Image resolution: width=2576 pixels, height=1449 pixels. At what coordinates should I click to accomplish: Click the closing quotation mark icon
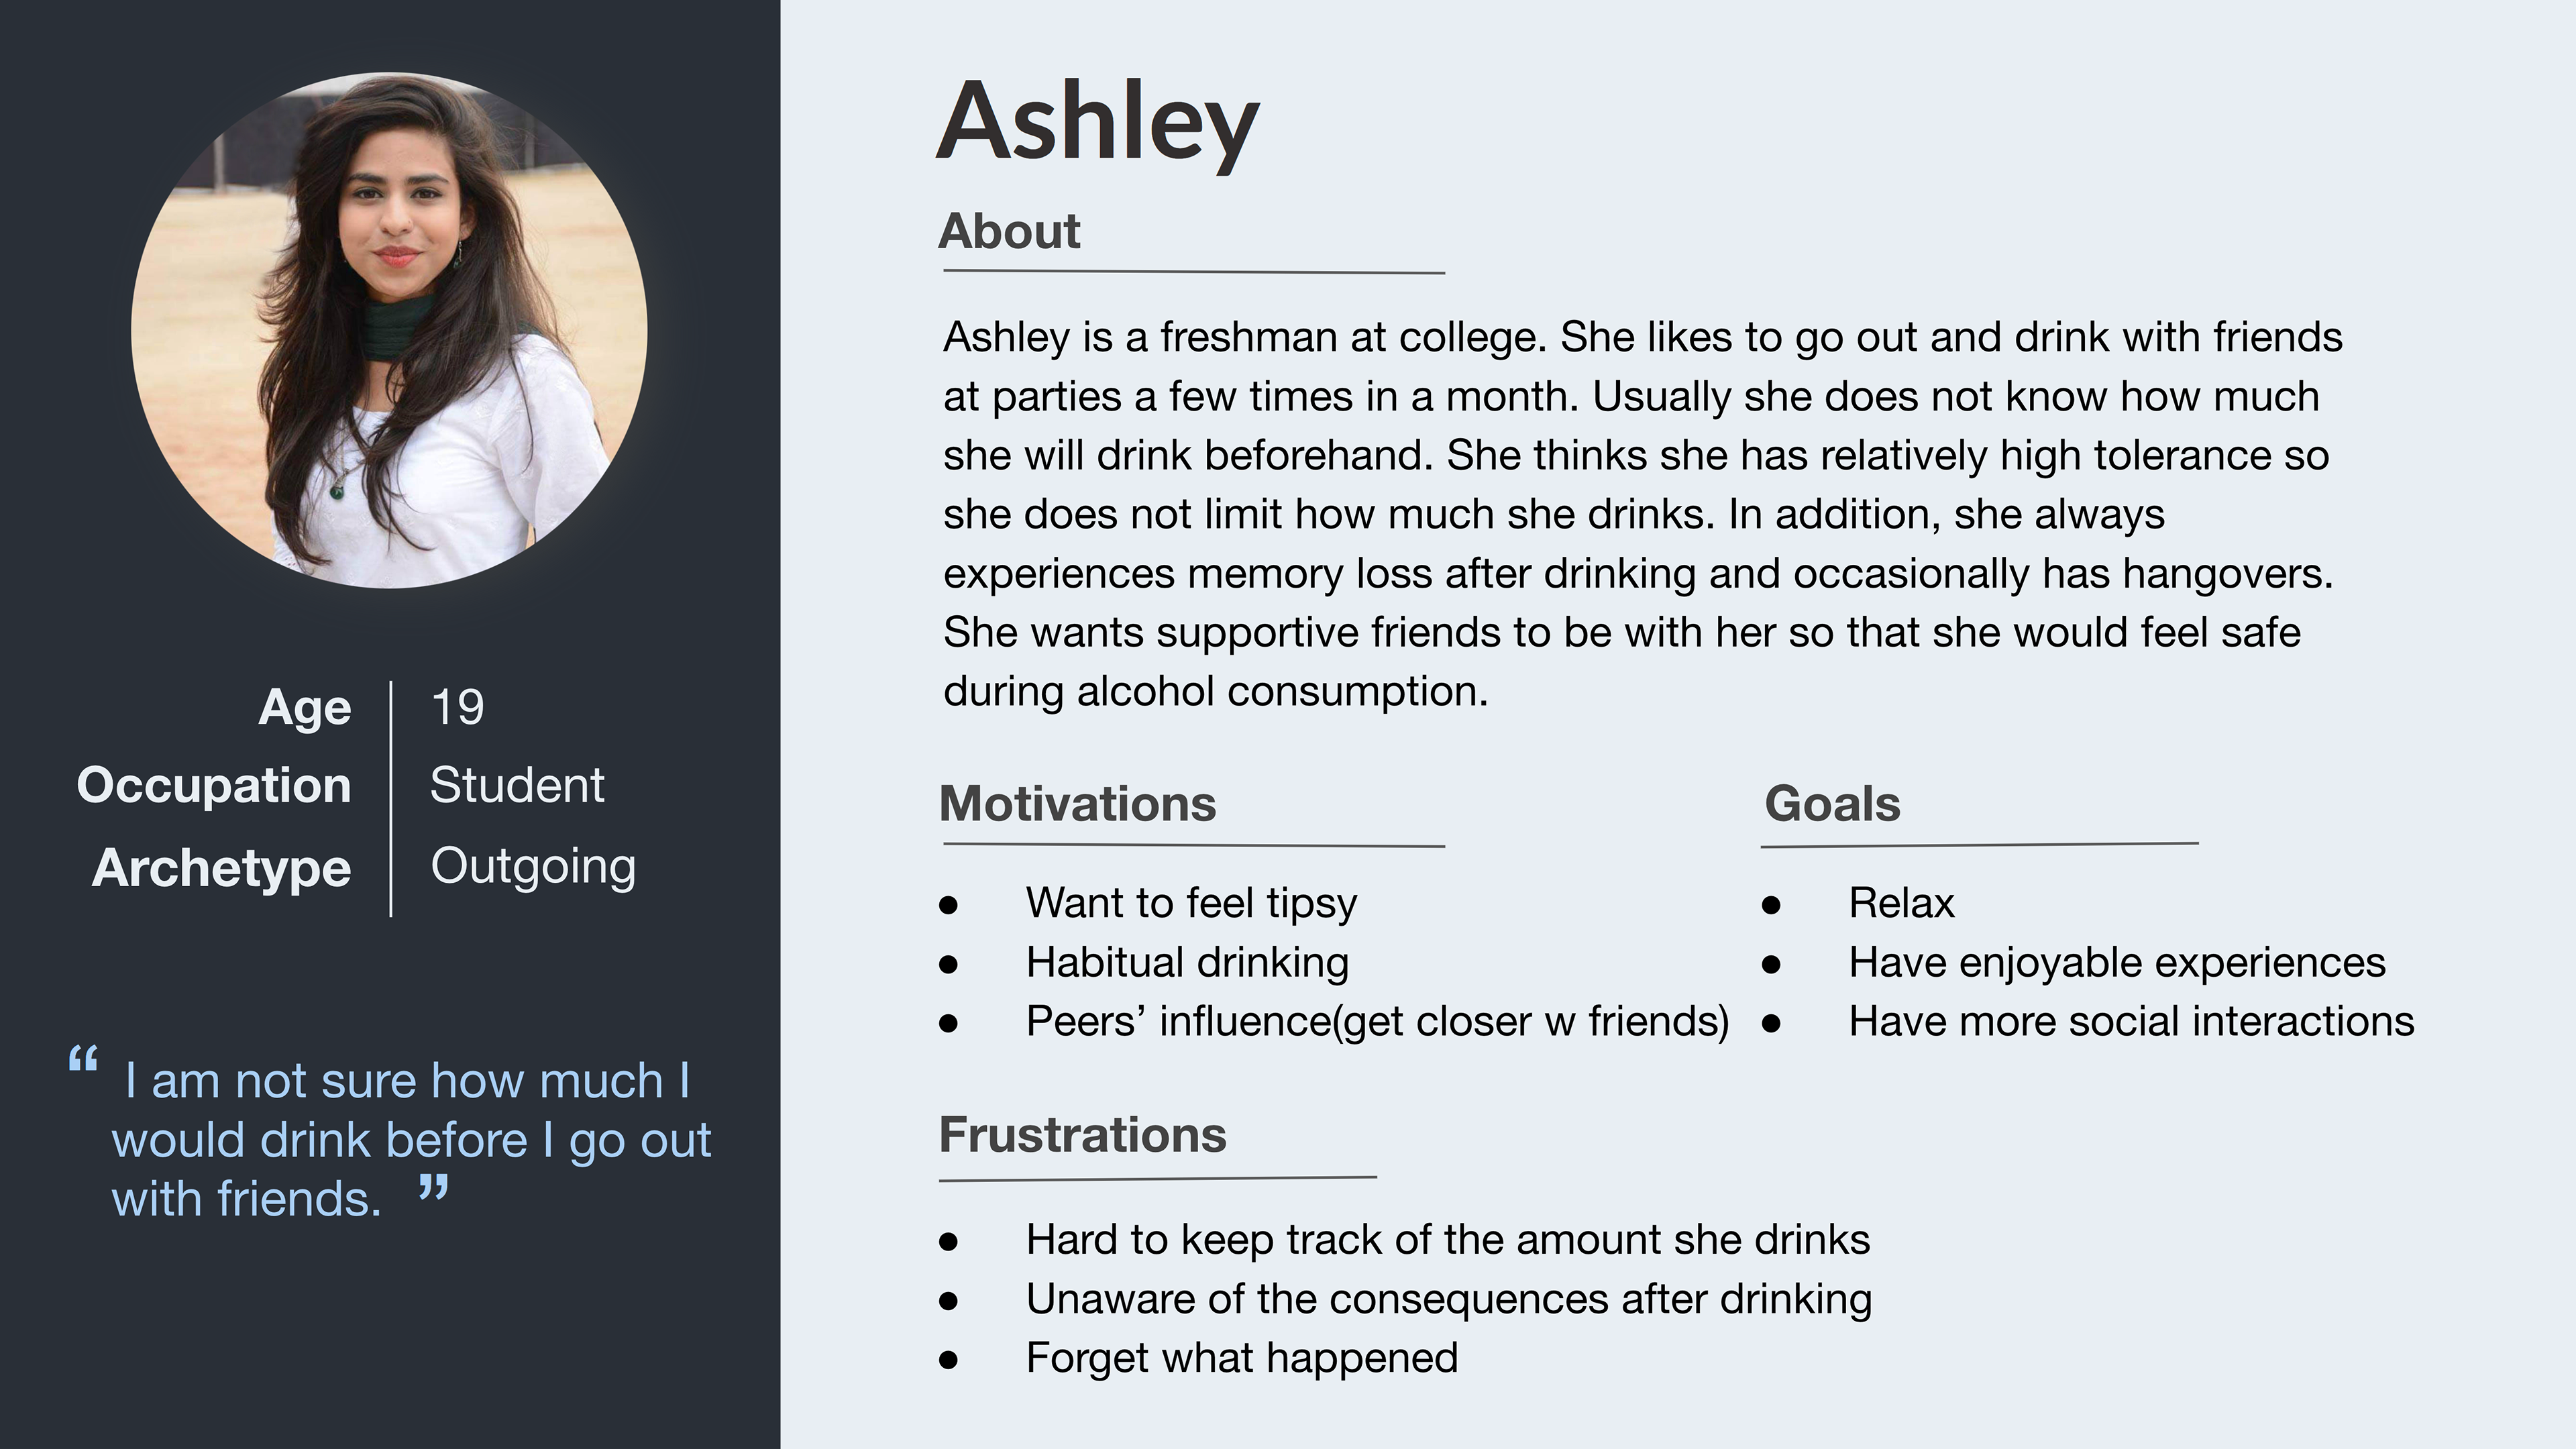pyautogui.click(x=433, y=1190)
